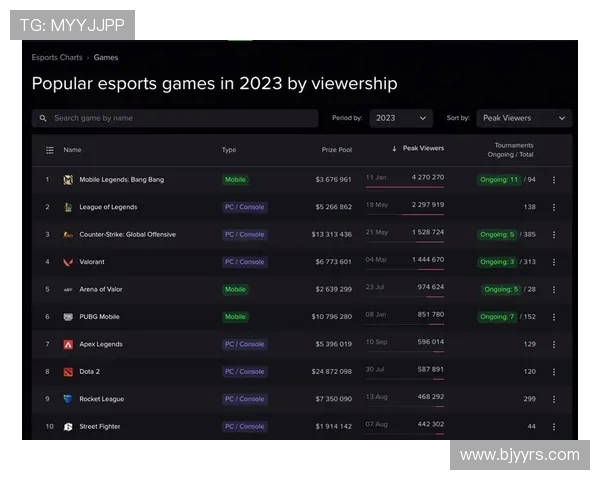Click the Valorant logo icon
Viewport: 600px width, 480px height.
(x=68, y=262)
